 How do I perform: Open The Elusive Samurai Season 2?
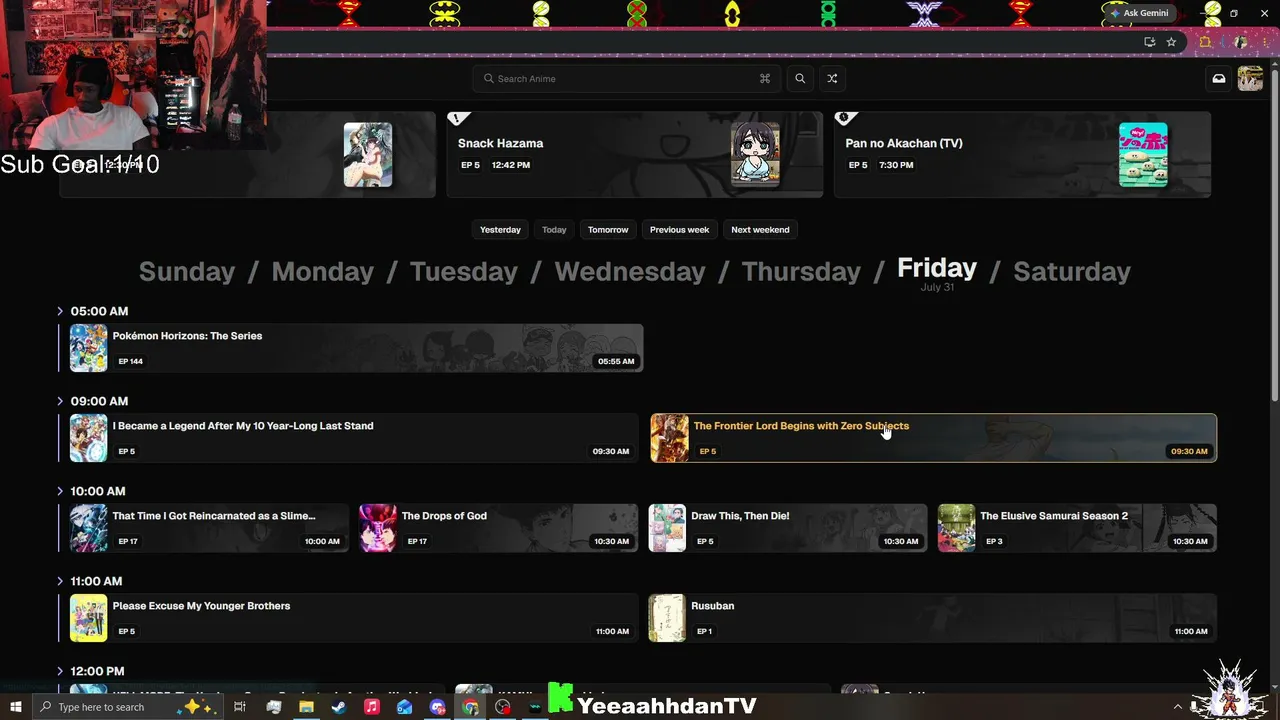click(x=1077, y=528)
